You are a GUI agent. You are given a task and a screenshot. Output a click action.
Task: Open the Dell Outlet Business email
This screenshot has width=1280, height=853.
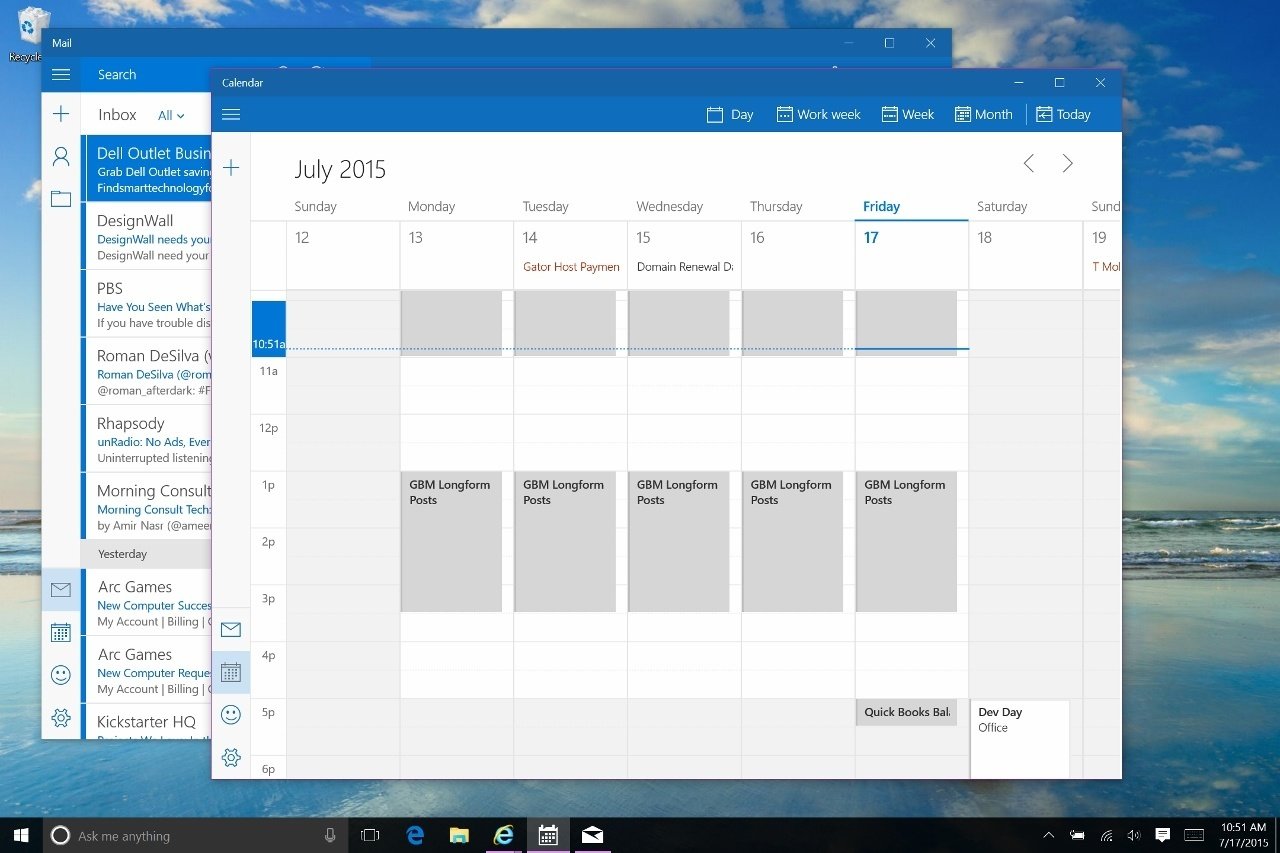(x=146, y=170)
